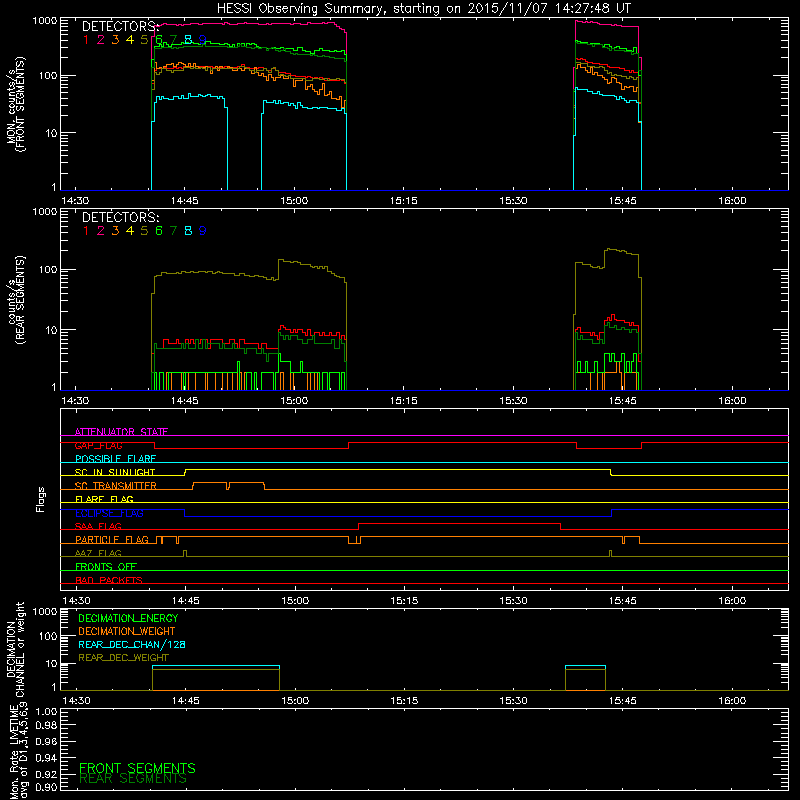The width and height of the screenshot is (800, 800).
Task: Select detector 1 legend number in rear panel
Action: (86, 231)
